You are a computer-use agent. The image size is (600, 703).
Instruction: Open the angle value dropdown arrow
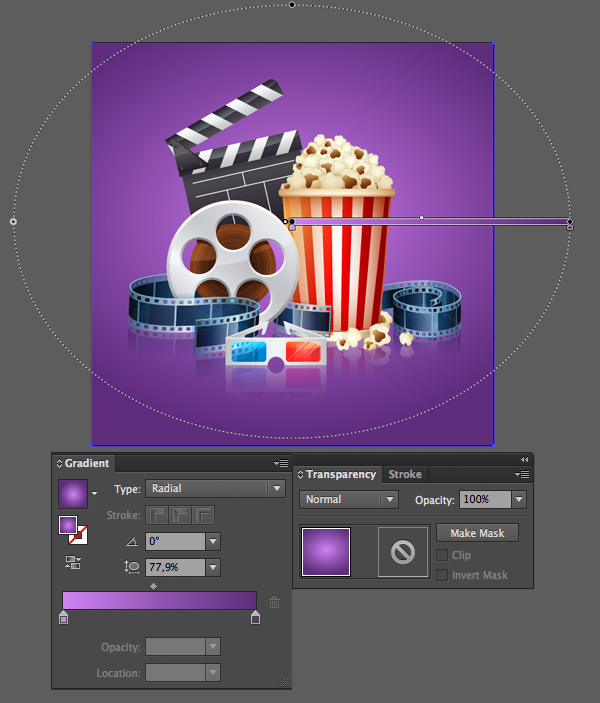(x=213, y=542)
